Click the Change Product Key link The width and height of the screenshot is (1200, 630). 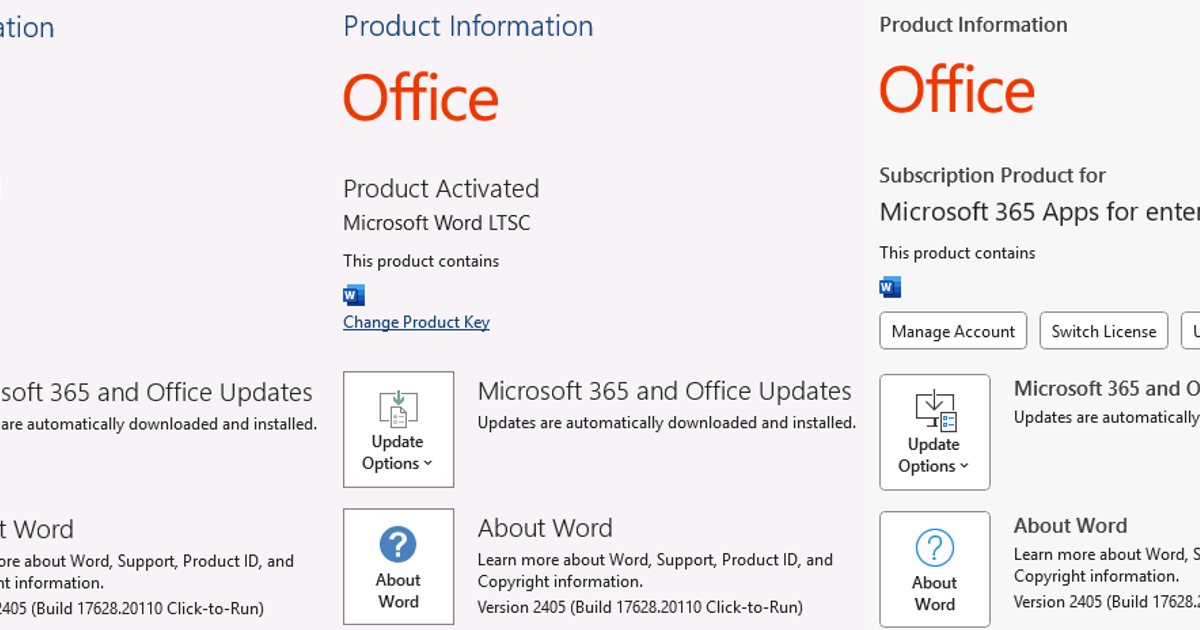coord(416,322)
